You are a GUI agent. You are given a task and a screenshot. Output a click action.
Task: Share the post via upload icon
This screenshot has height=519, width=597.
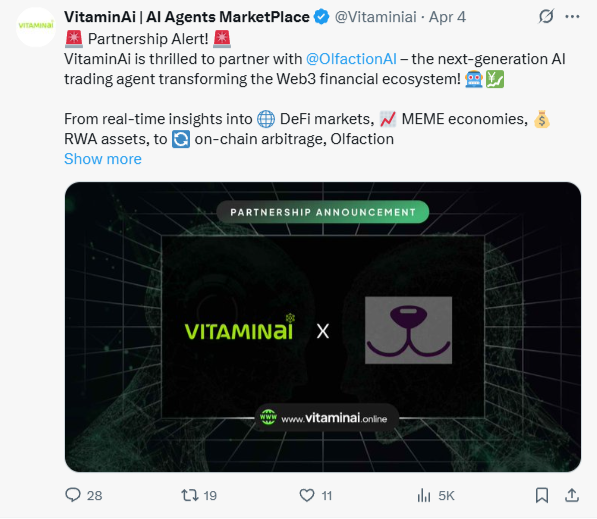572,495
